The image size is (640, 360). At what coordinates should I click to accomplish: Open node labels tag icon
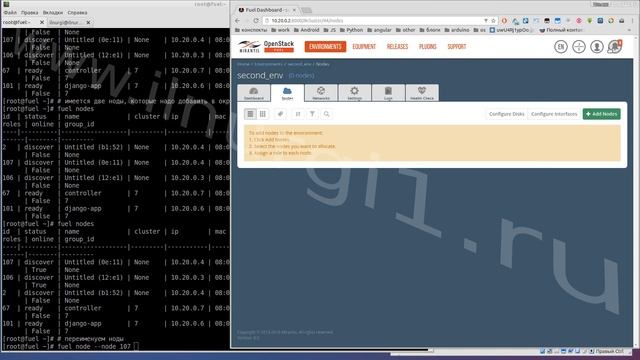point(280,114)
